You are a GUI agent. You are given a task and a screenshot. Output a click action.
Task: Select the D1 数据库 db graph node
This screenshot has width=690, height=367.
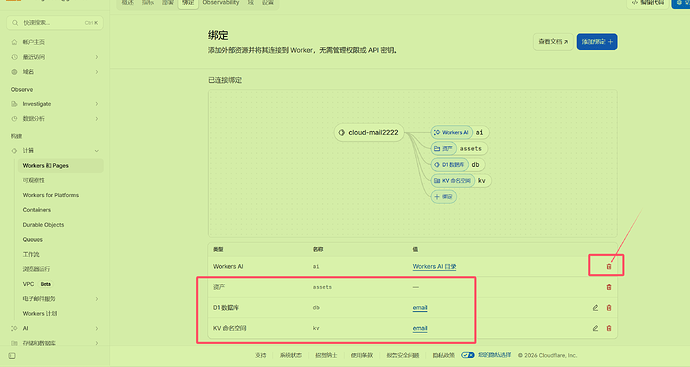457,165
